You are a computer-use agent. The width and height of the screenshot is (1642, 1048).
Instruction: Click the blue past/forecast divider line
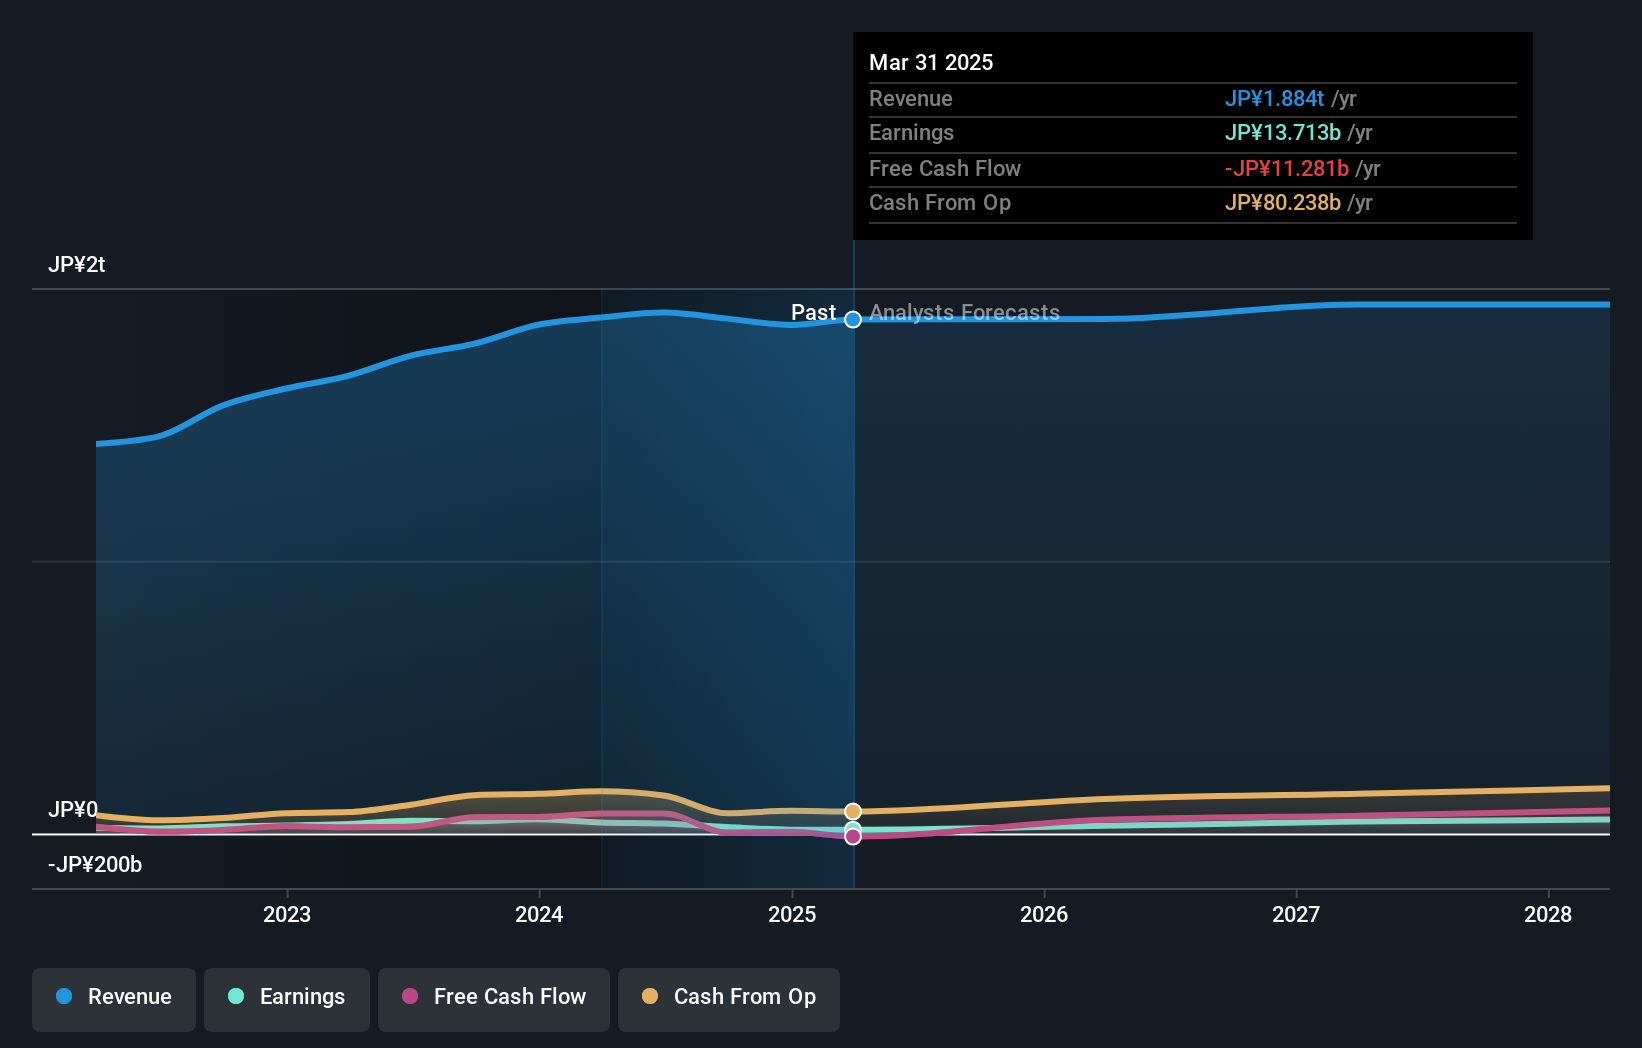pos(853,600)
